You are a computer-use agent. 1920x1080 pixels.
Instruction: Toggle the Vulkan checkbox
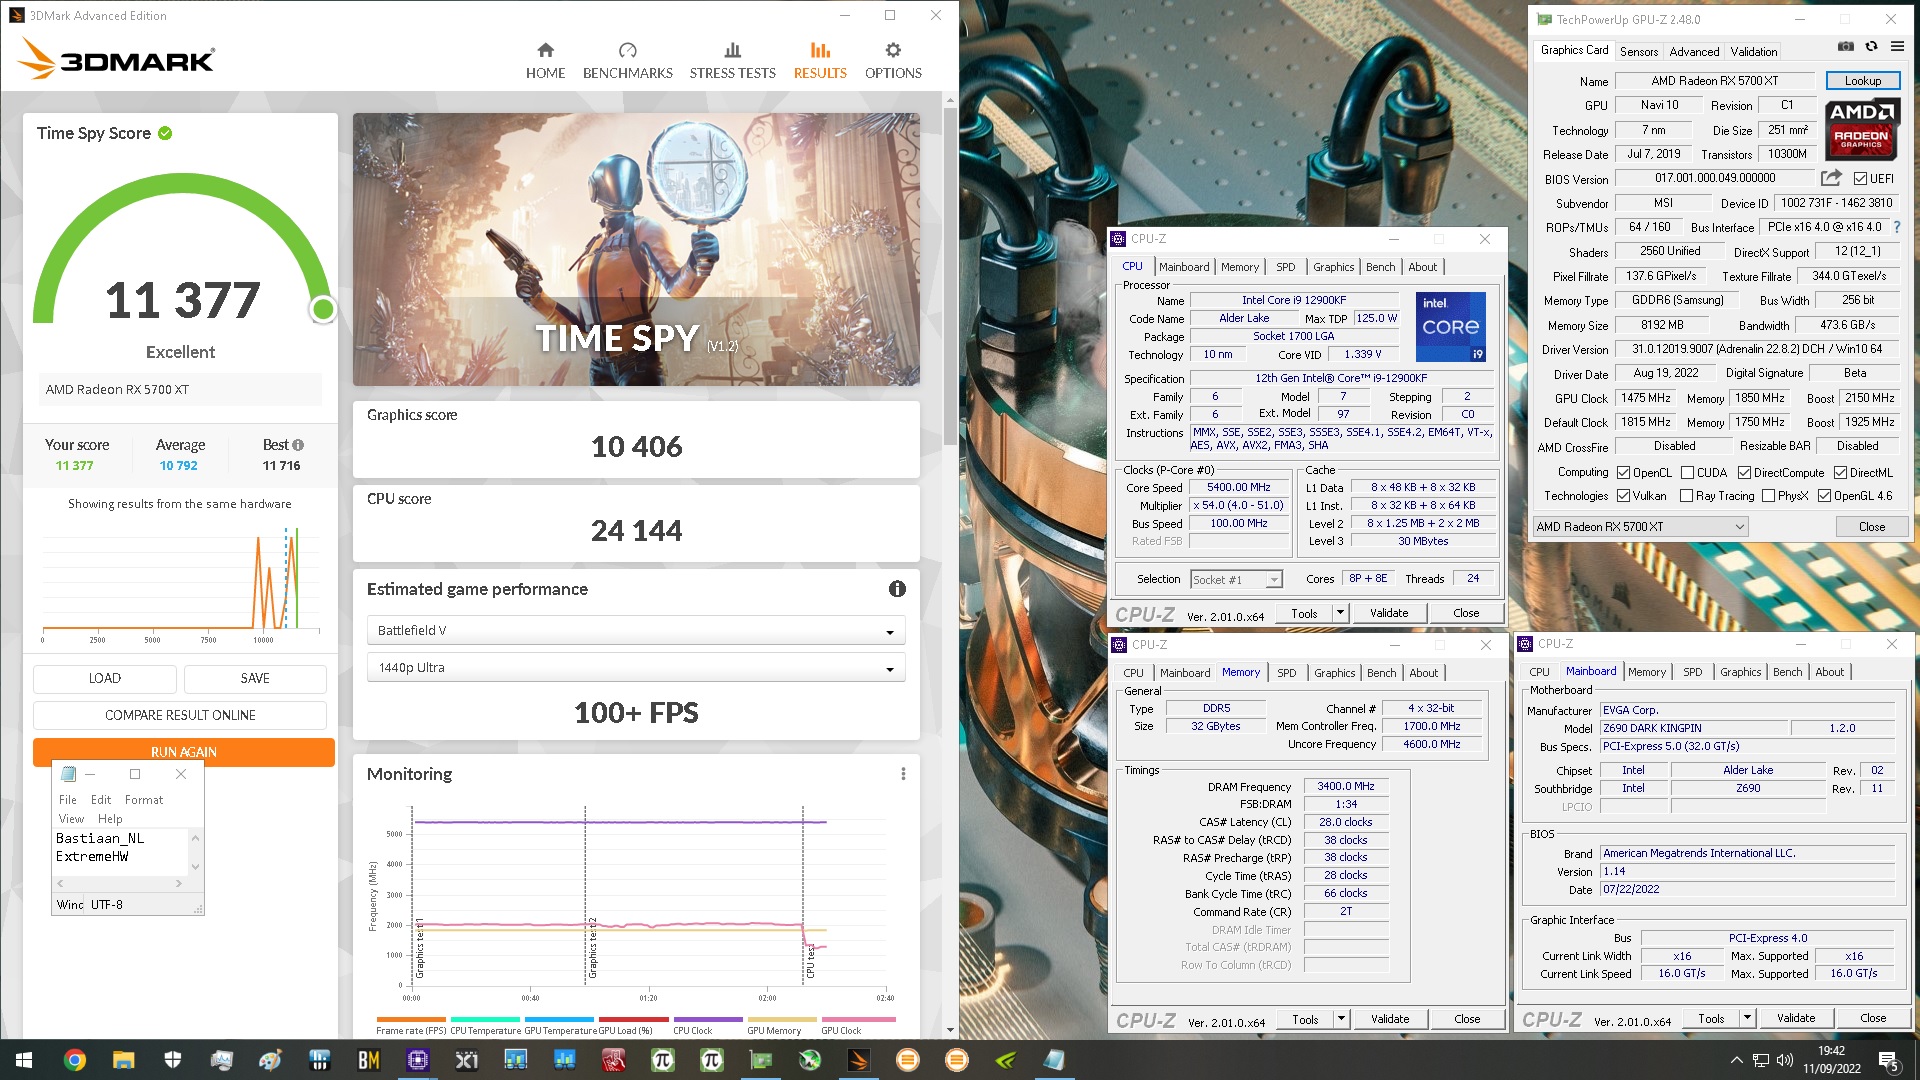pos(1624,496)
